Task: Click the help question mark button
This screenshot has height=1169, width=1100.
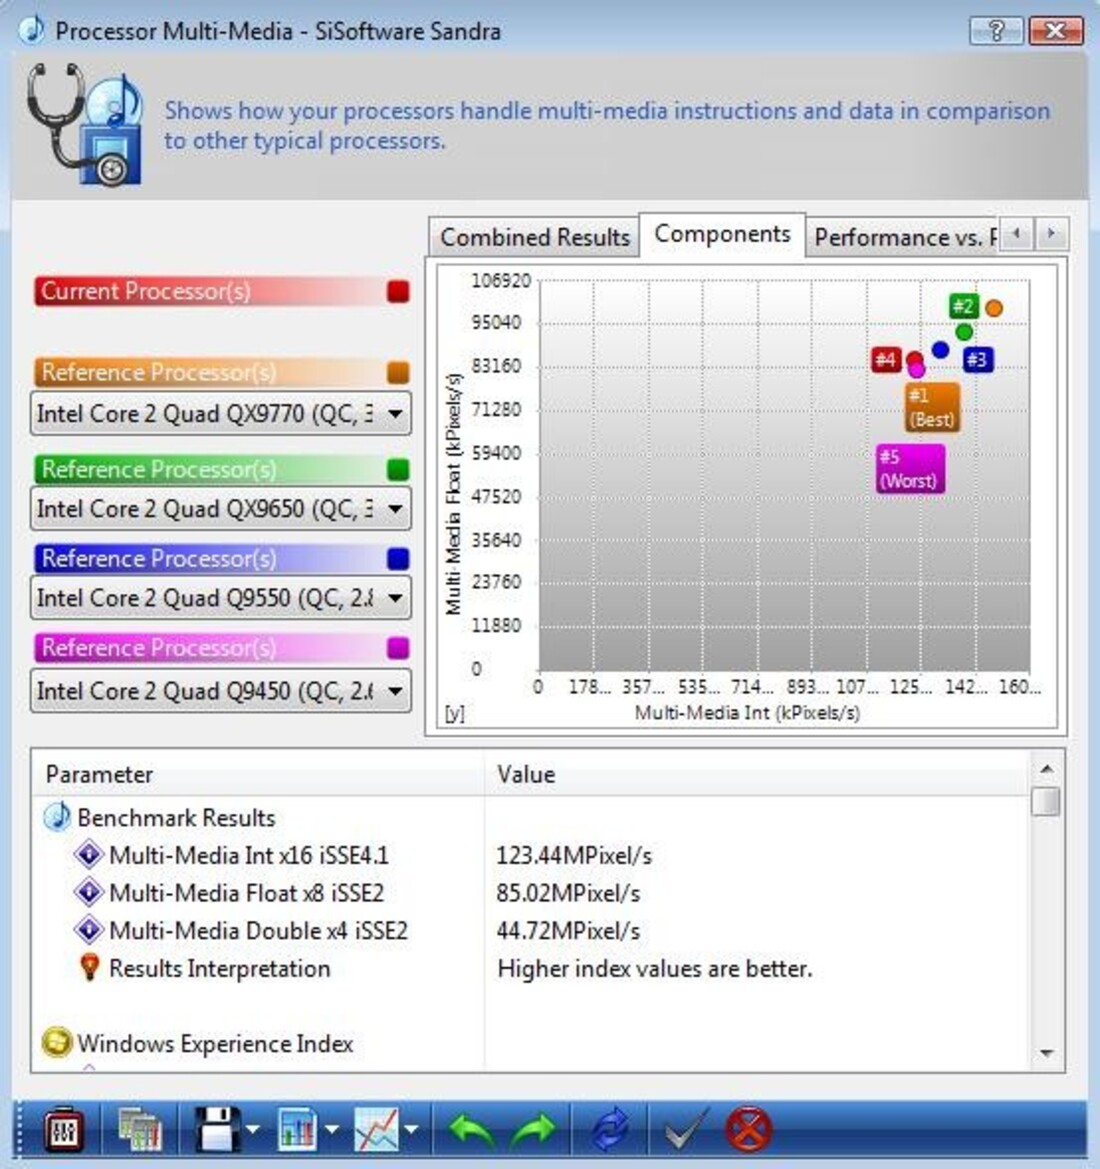Action: coord(996,31)
